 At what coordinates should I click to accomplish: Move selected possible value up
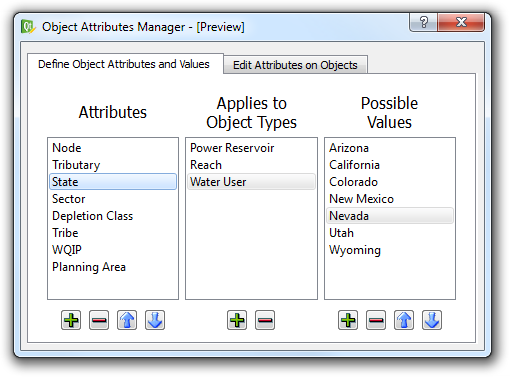(x=404, y=320)
